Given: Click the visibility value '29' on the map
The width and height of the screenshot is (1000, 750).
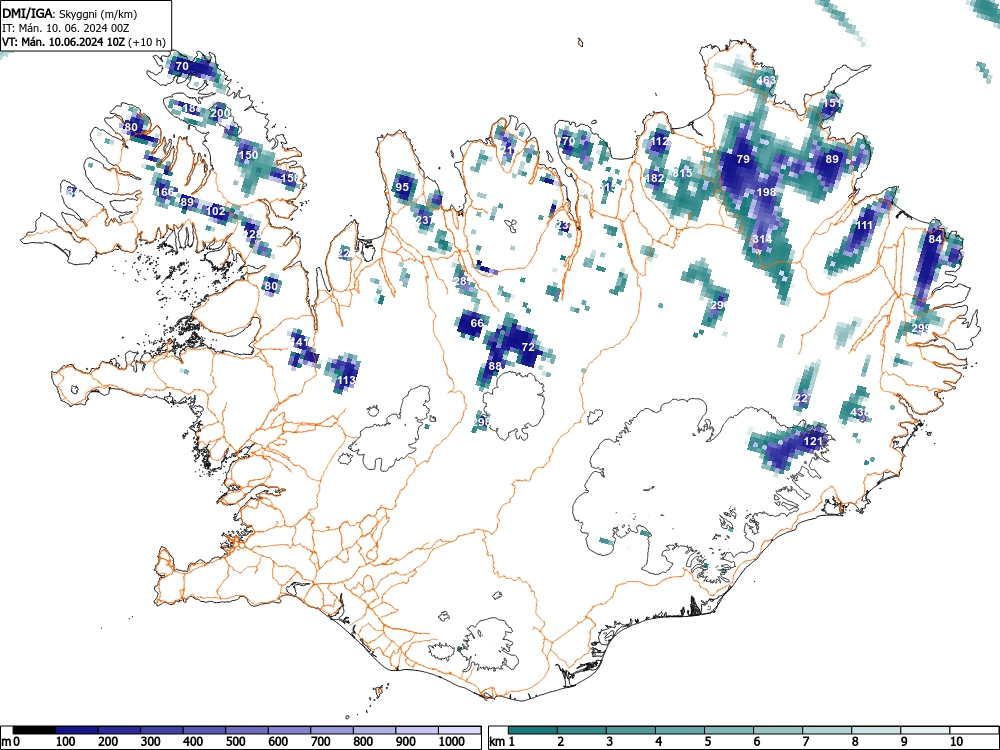Looking at the screenshot, I should [717, 305].
